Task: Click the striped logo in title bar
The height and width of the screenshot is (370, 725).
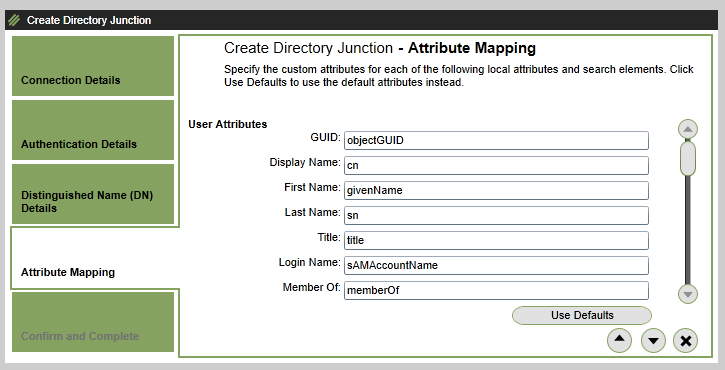Action: [x=15, y=20]
